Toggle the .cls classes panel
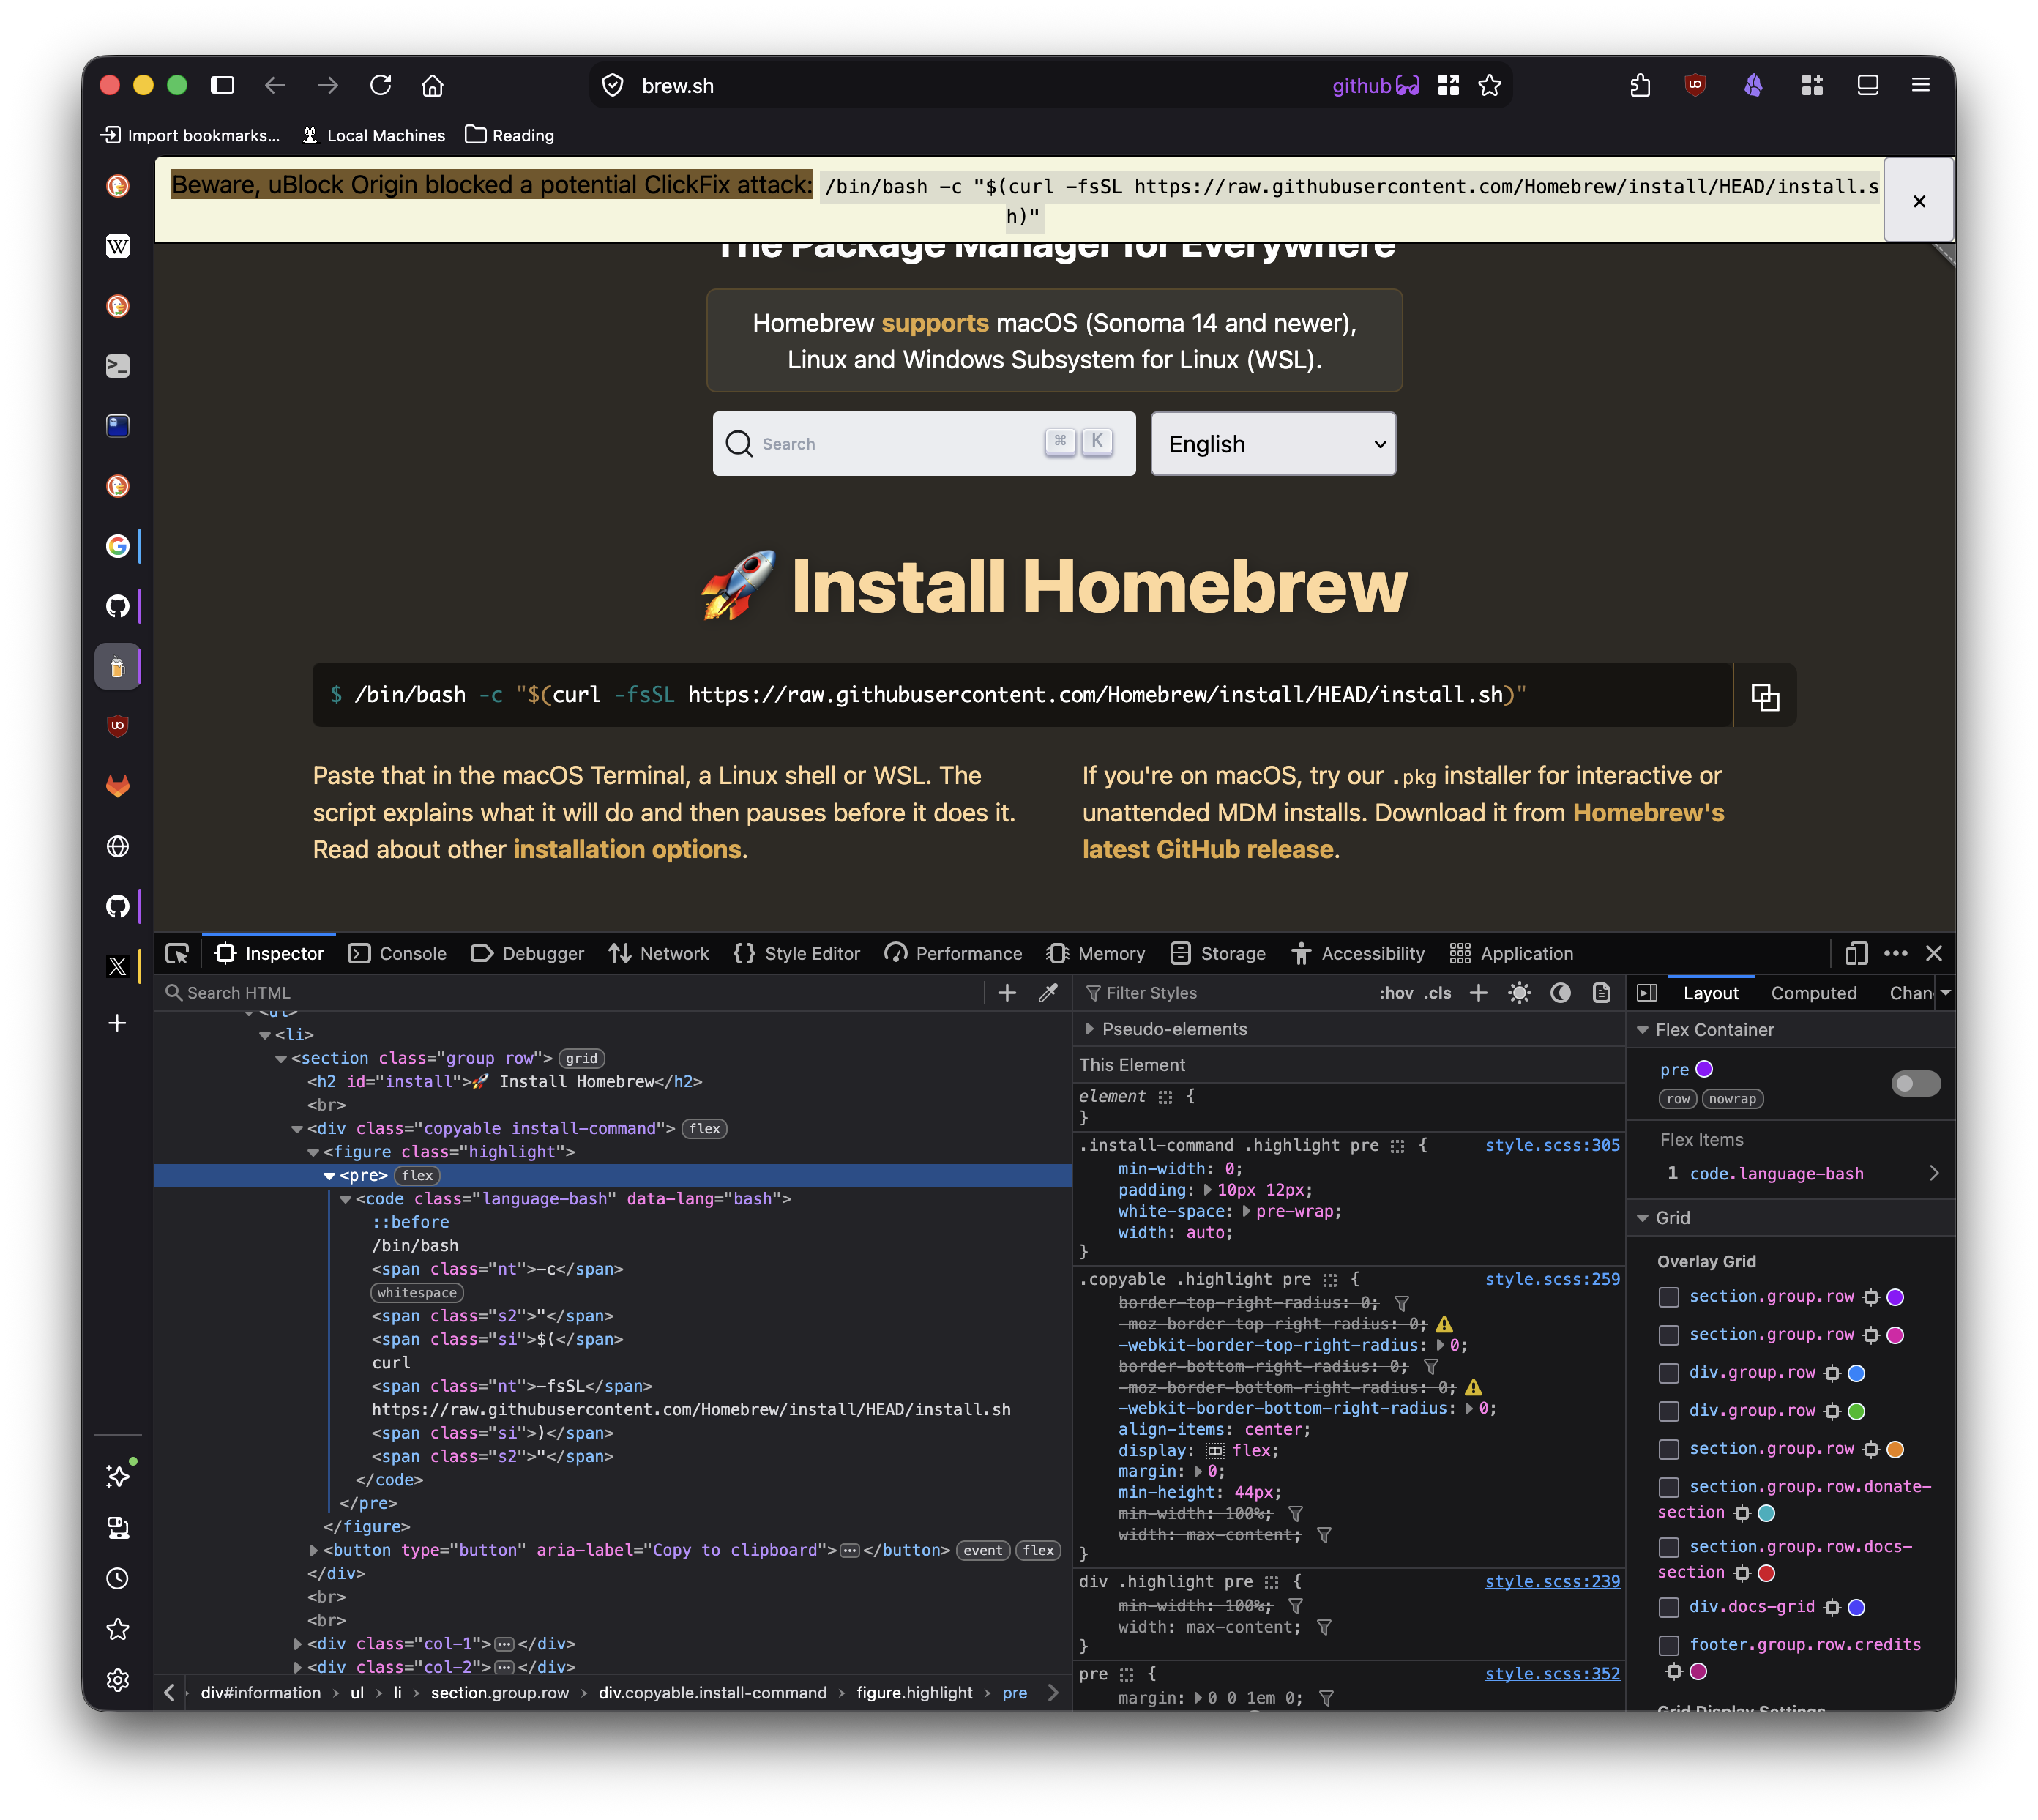The image size is (2038, 1820). tap(1438, 993)
